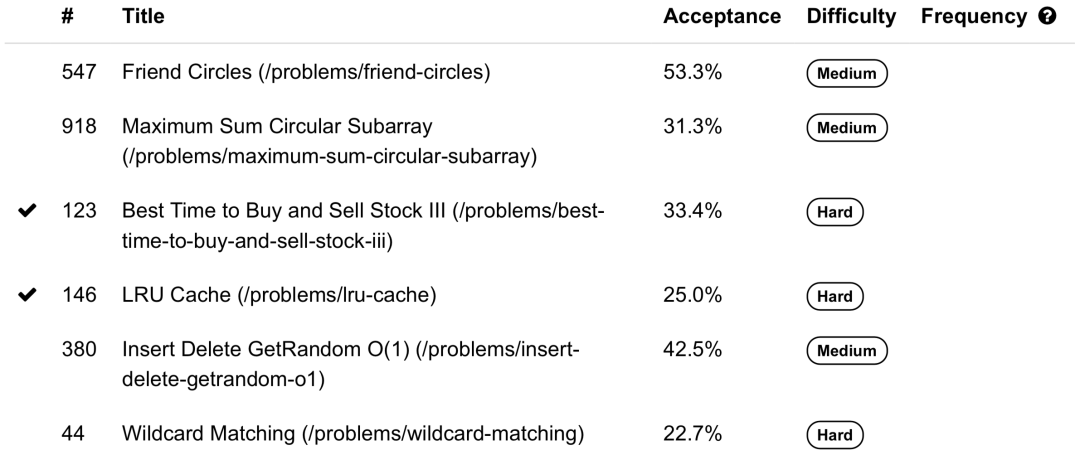Open the Maximum Sum Circular Subarray link

coord(329,141)
